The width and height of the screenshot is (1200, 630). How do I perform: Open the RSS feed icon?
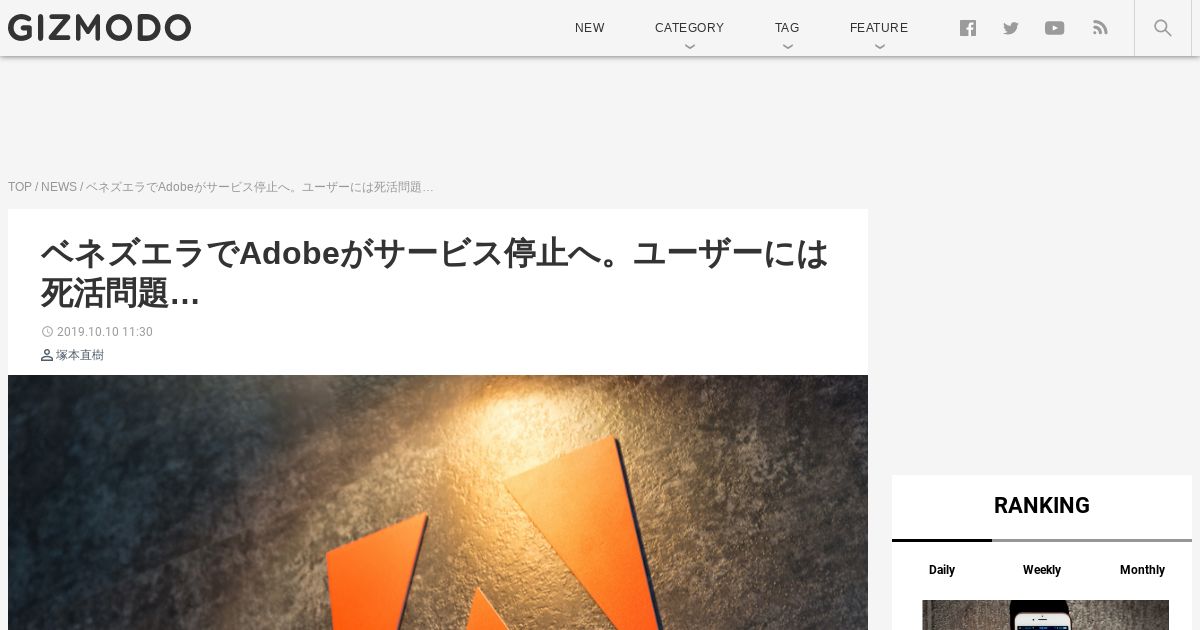tap(1100, 28)
